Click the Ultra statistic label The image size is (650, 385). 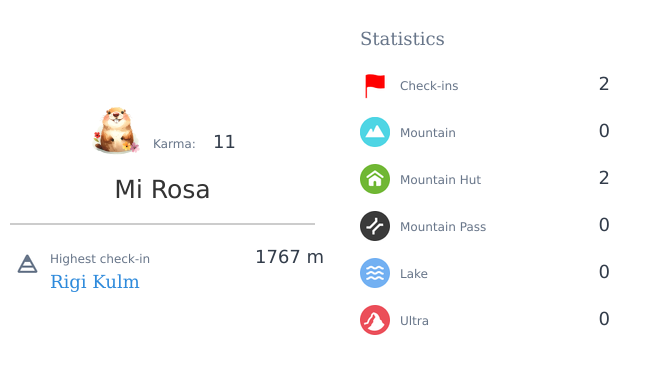click(414, 321)
